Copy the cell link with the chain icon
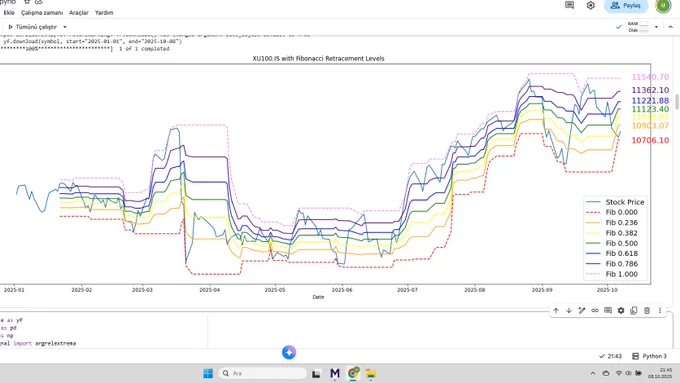Screen dimensions: 680x383 tap(595, 311)
